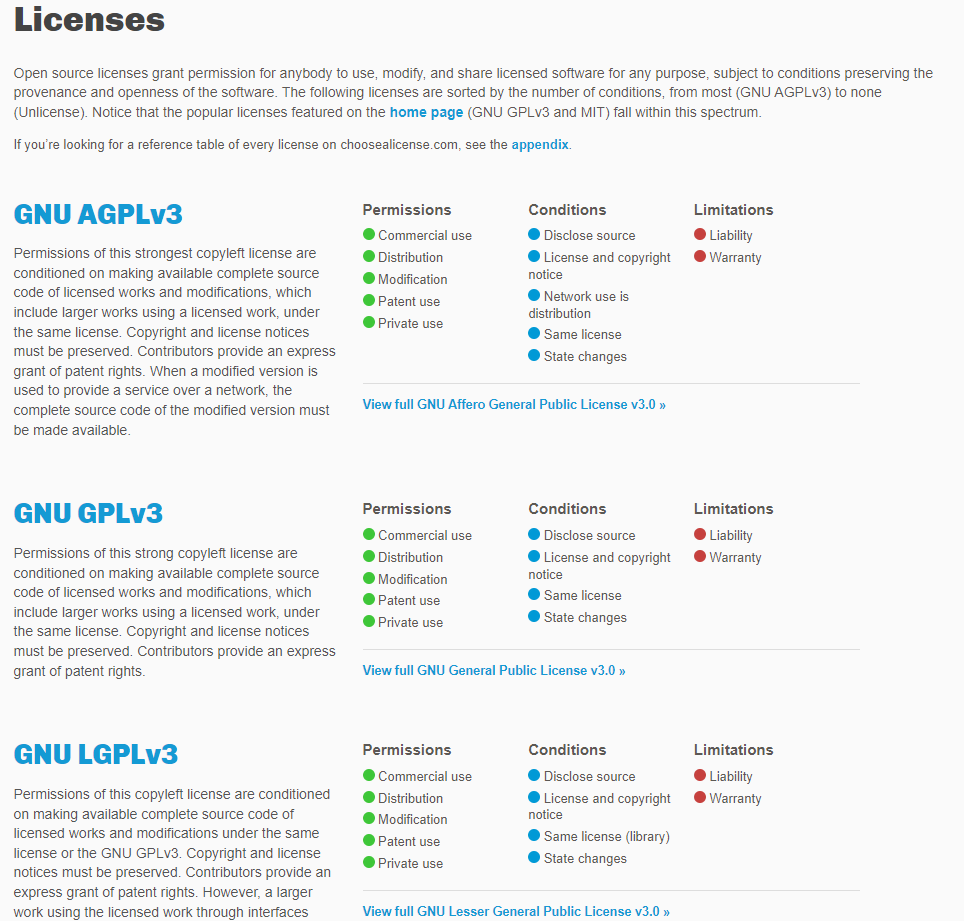The height and width of the screenshot is (921, 964).
Task: Select GPLv3 'Distribution' permission text
Action: point(410,558)
